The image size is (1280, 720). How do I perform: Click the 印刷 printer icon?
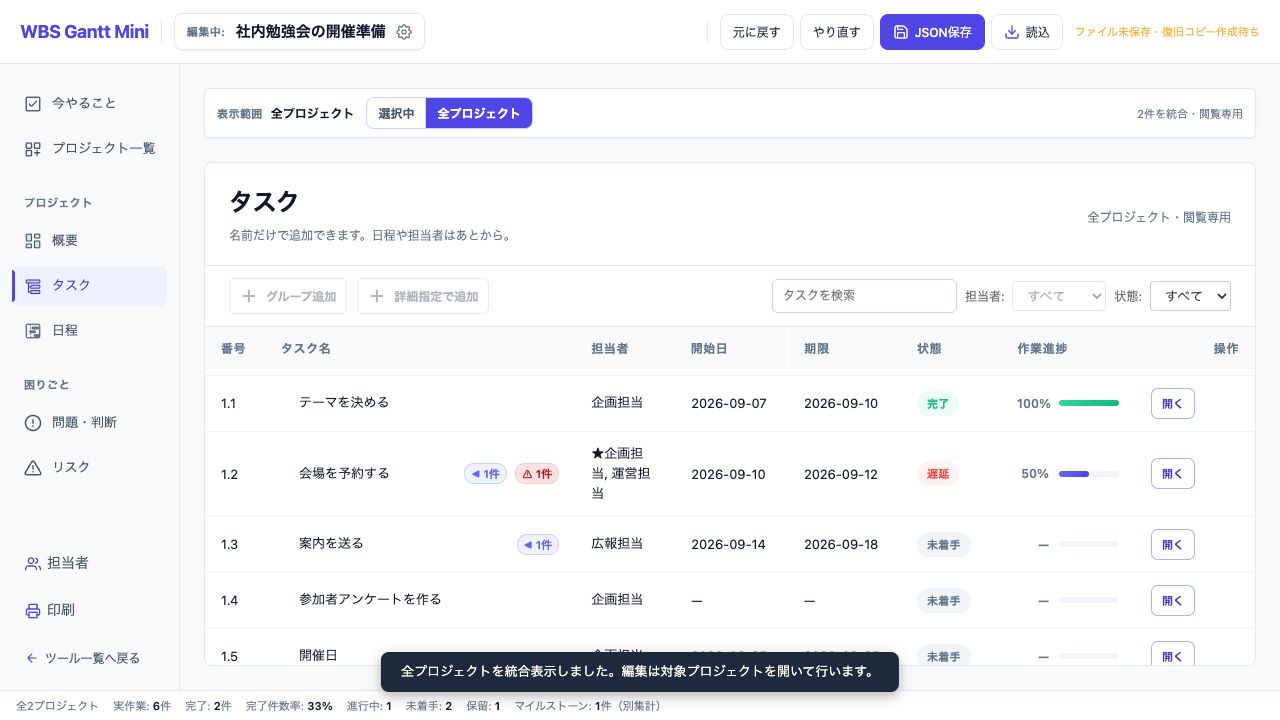pyautogui.click(x=33, y=610)
